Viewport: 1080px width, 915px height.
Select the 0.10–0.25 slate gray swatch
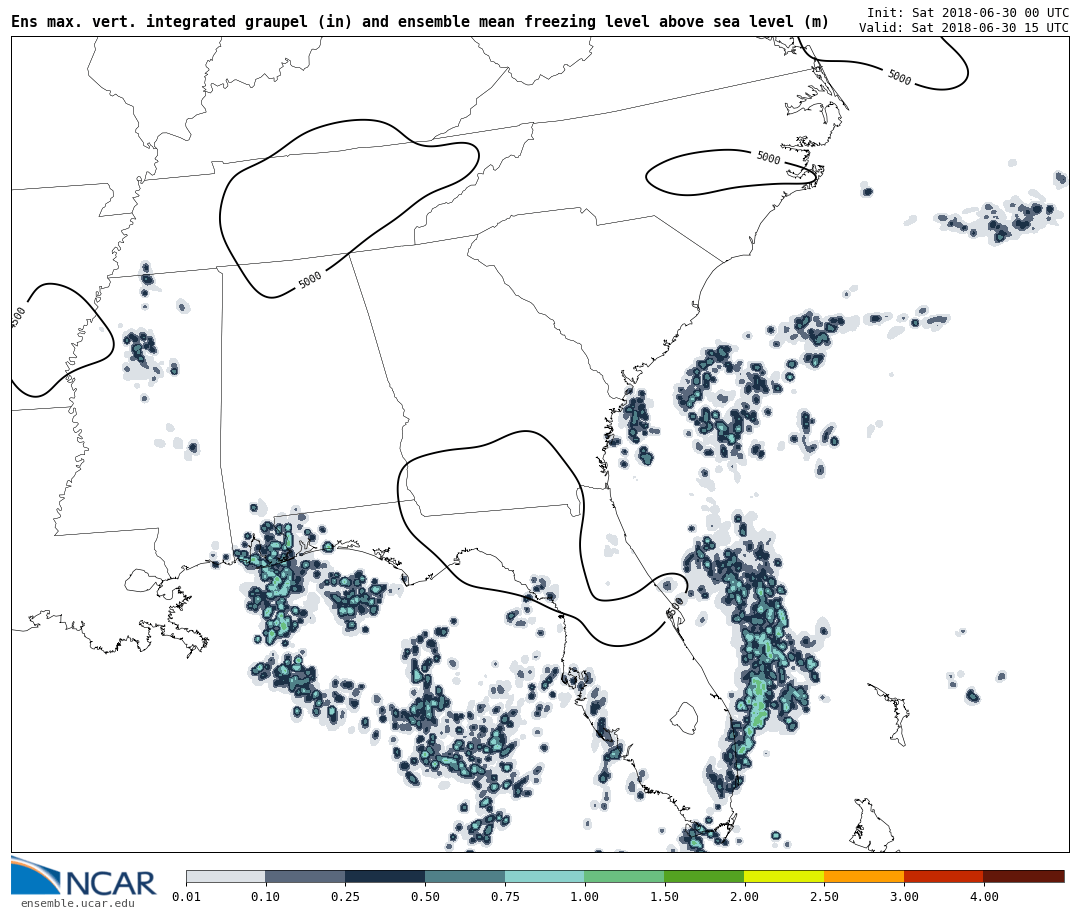305,877
